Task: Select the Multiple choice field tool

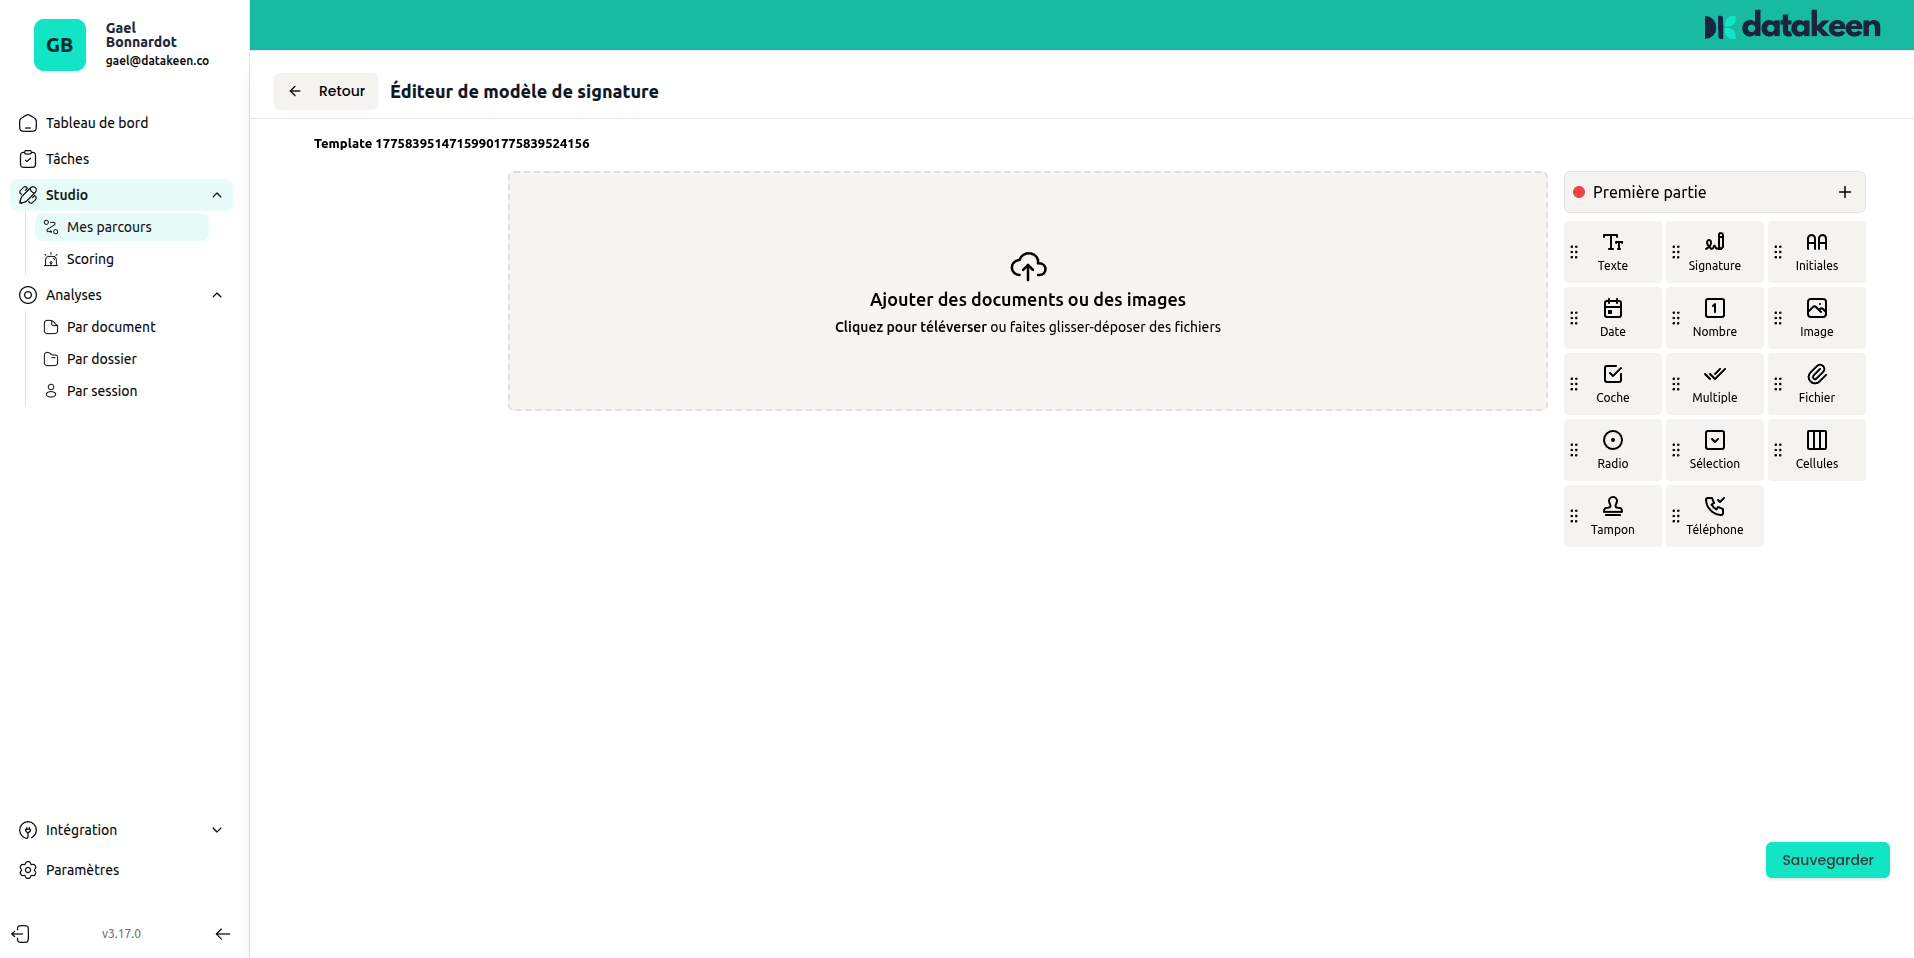Action: [1713, 383]
